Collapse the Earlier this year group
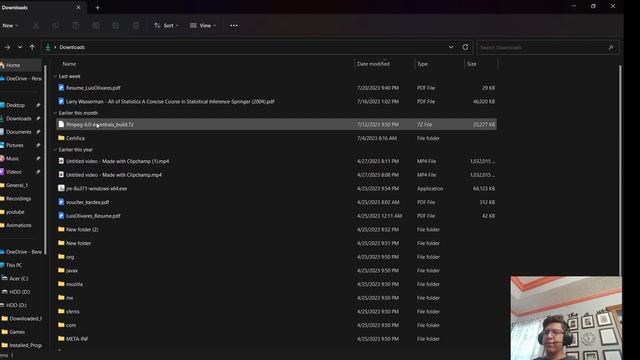This screenshot has width=640, height=360. 55,150
